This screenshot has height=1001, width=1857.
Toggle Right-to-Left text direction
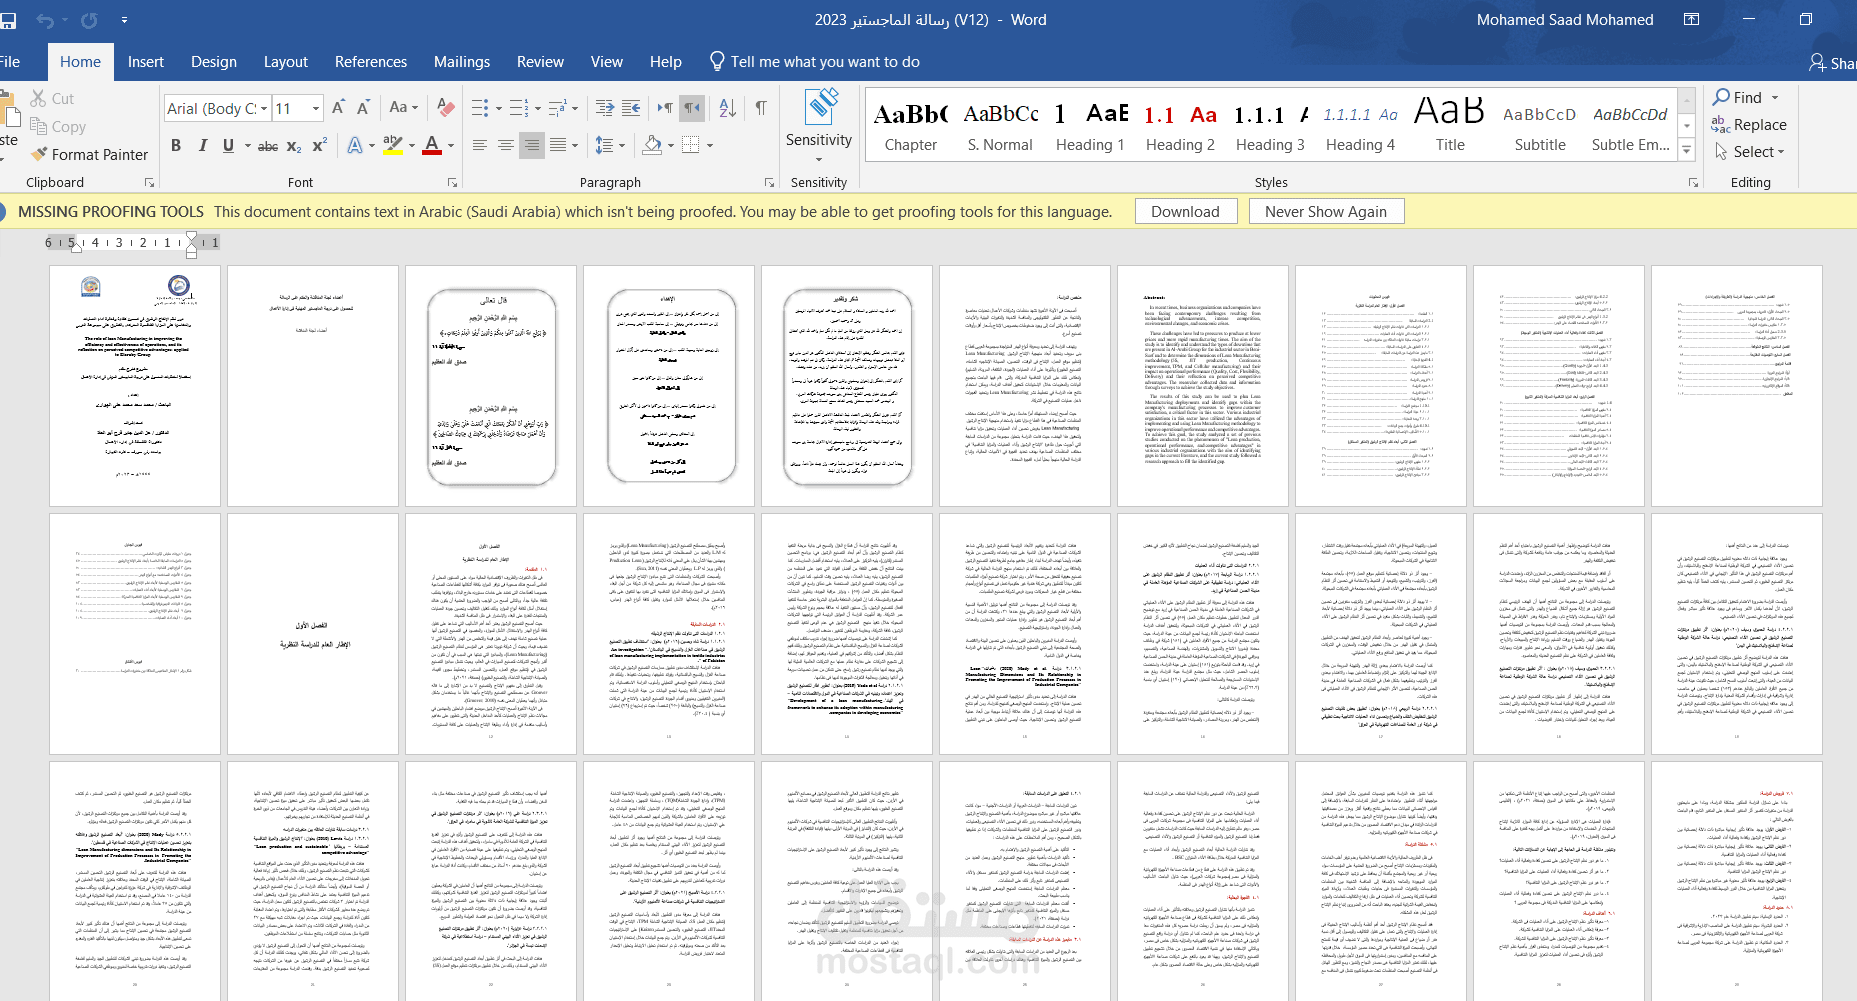pos(691,108)
